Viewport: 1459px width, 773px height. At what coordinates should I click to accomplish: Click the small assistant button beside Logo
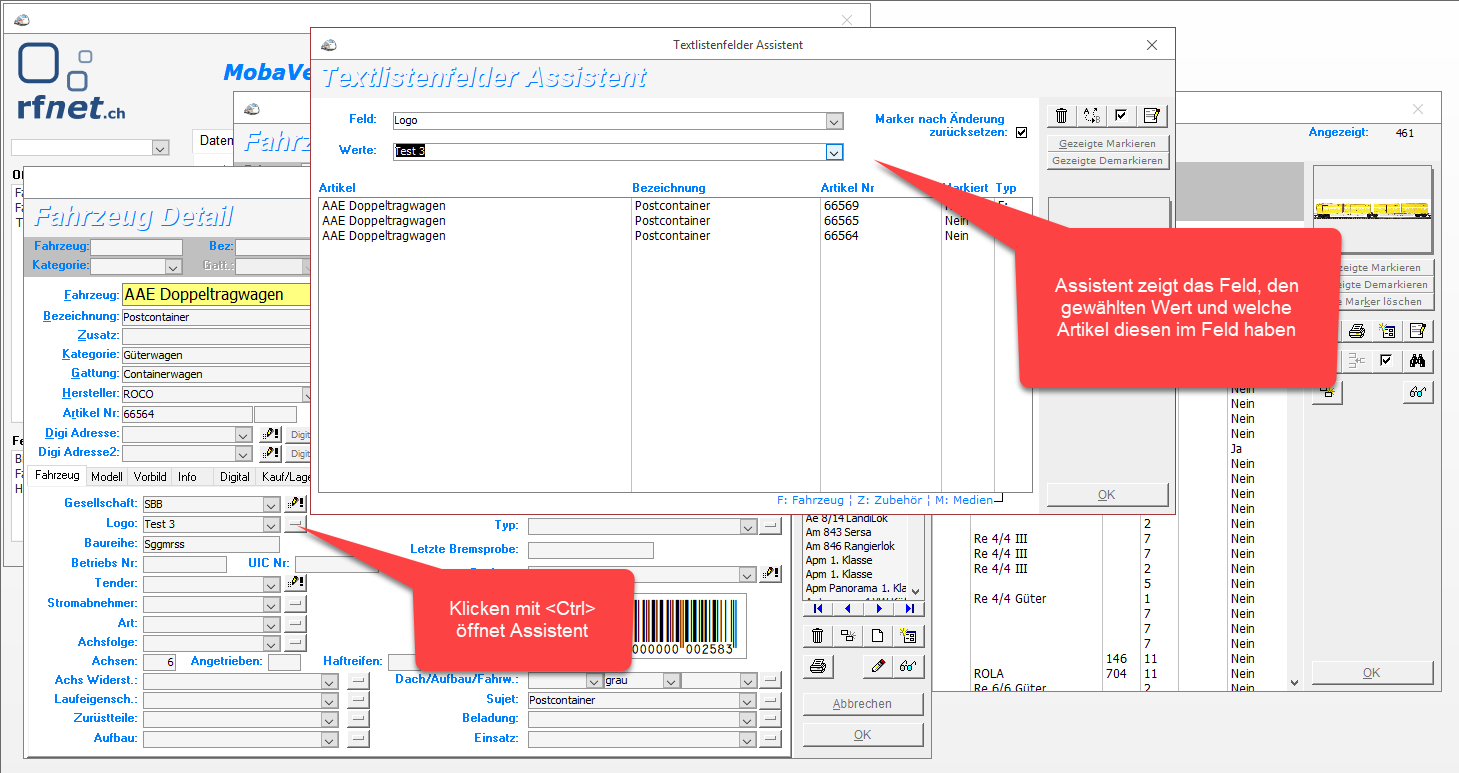click(296, 524)
